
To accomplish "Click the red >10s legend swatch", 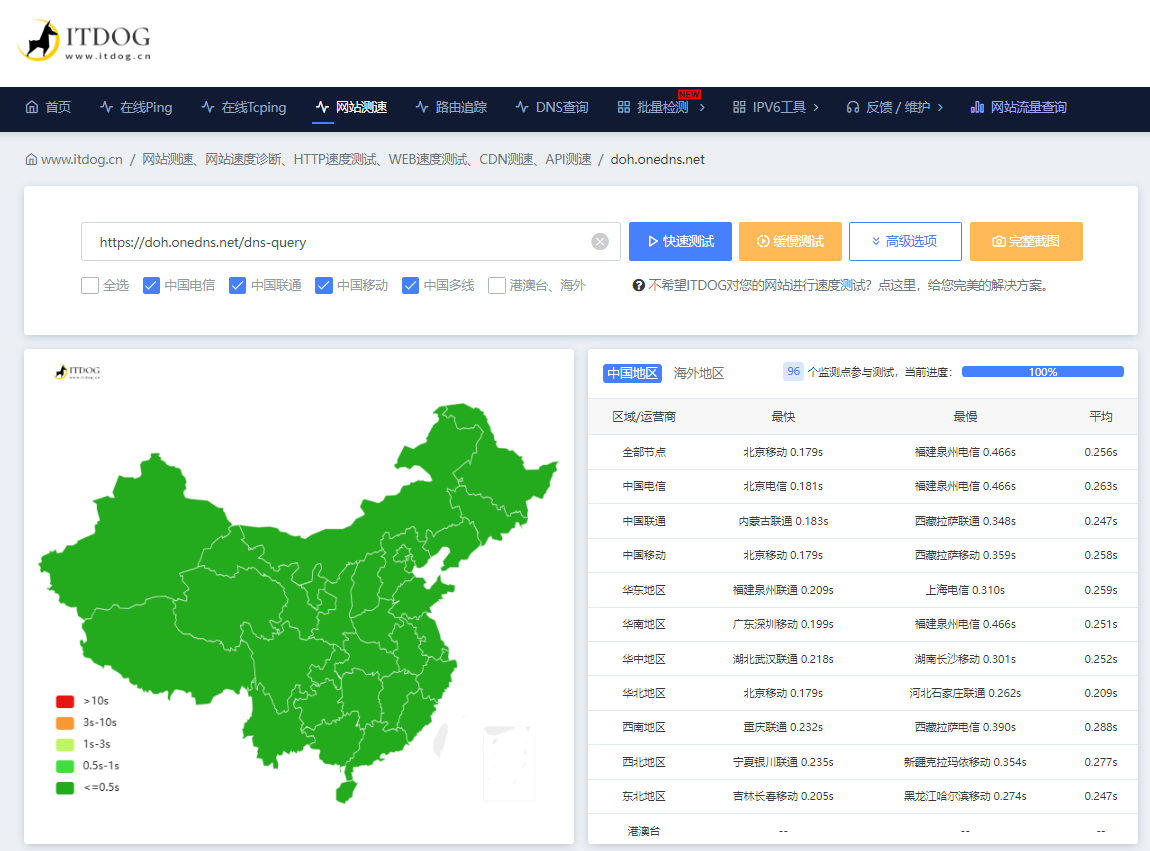I will (65, 701).
